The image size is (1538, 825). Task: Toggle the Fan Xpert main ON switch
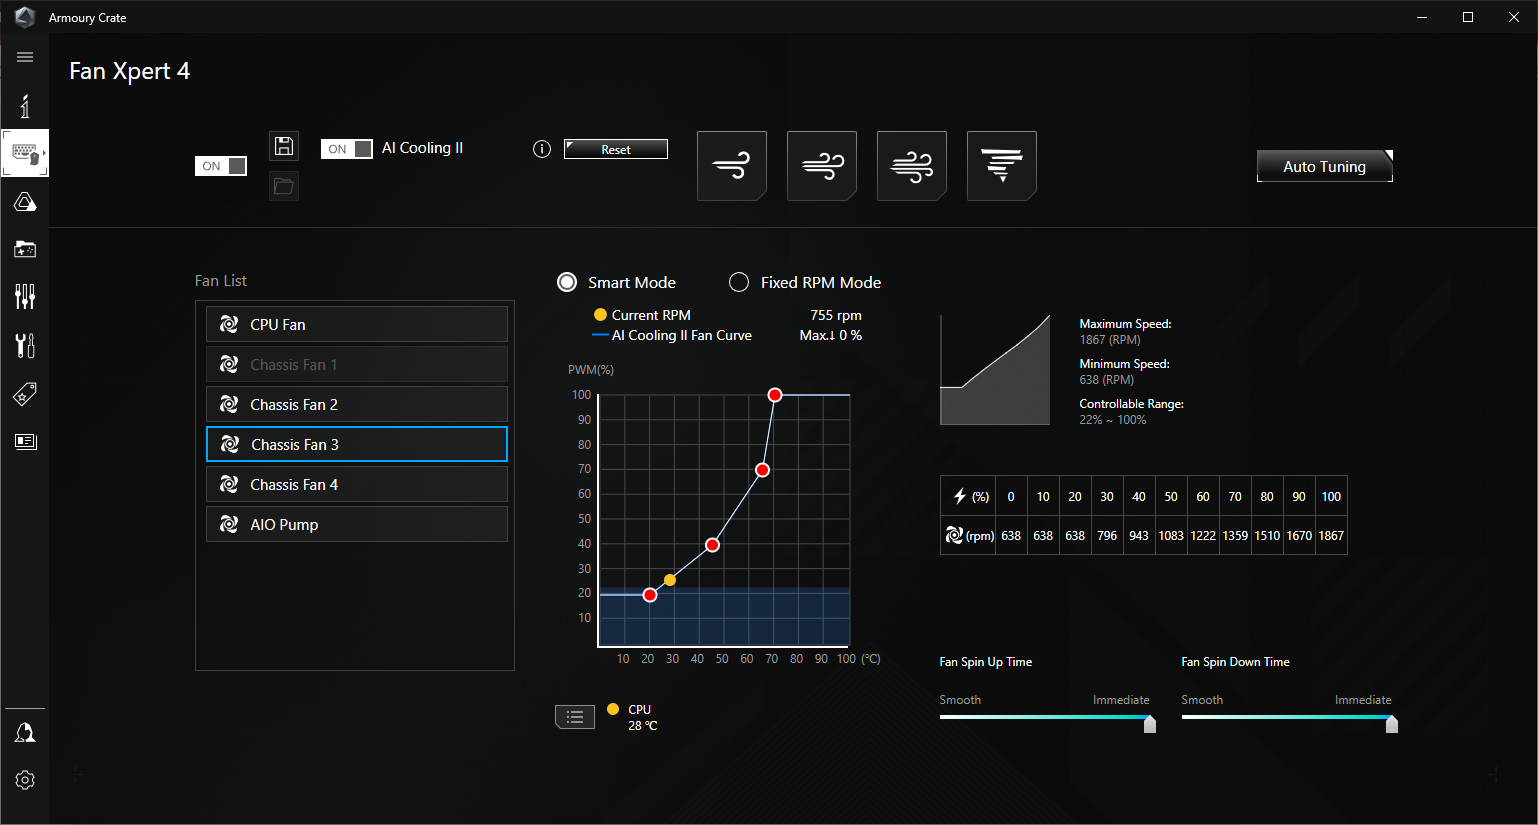(x=221, y=166)
